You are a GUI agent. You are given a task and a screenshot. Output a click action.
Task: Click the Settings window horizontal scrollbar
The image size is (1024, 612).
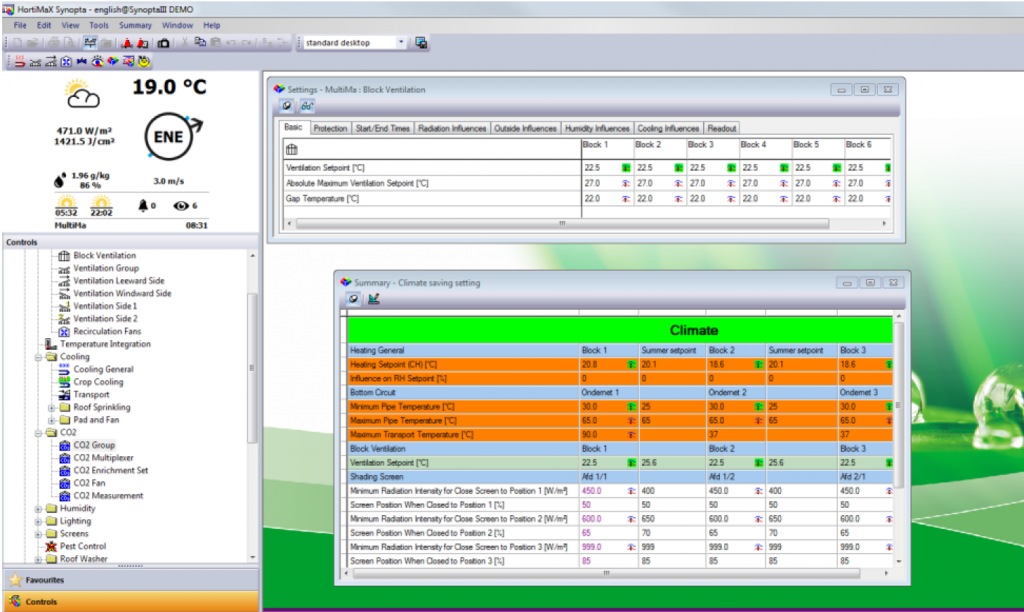click(x=562, y=223)
